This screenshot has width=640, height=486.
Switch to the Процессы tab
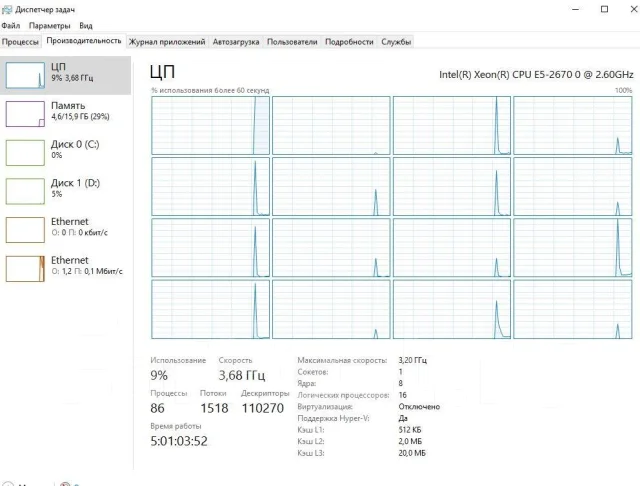pyautogui.click(x=20, y=42)
